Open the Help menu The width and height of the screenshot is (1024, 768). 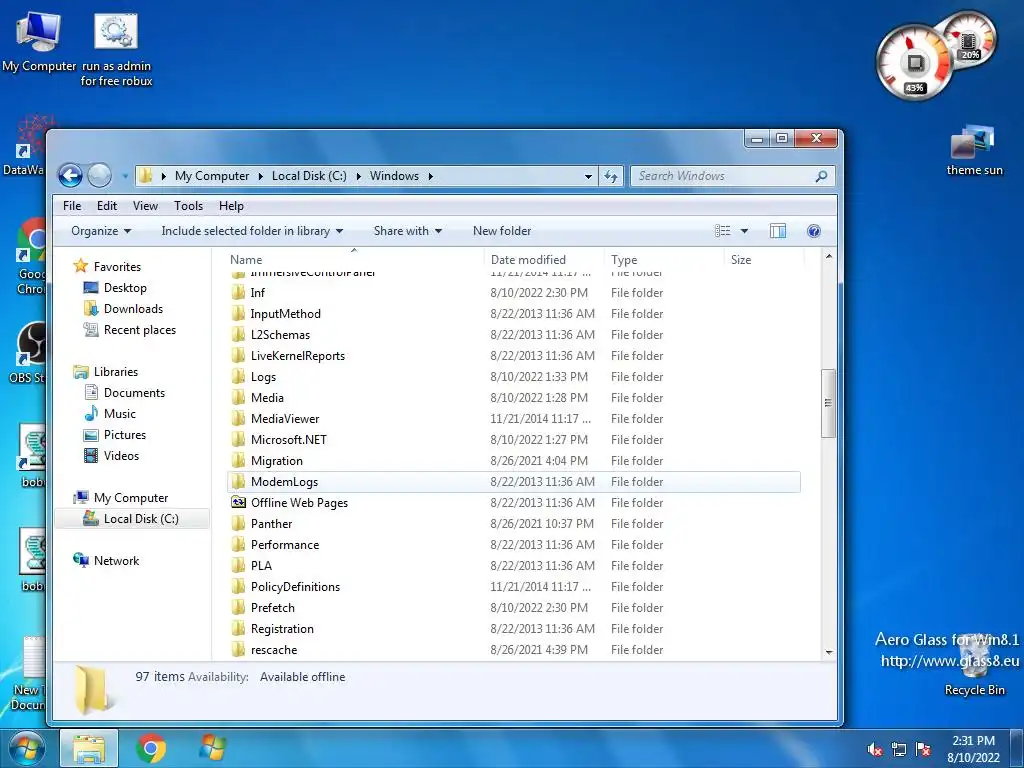tap(231, 206)
